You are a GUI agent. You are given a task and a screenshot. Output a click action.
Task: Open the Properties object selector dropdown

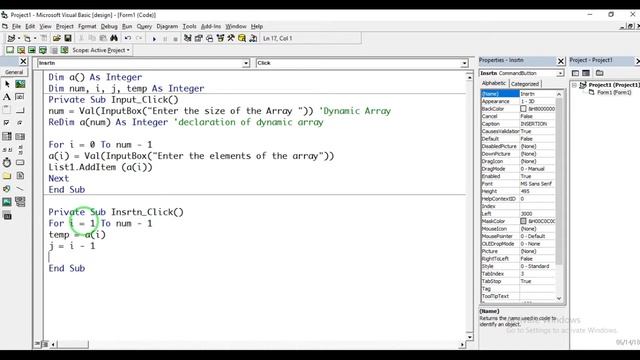(x=560, y=73)
